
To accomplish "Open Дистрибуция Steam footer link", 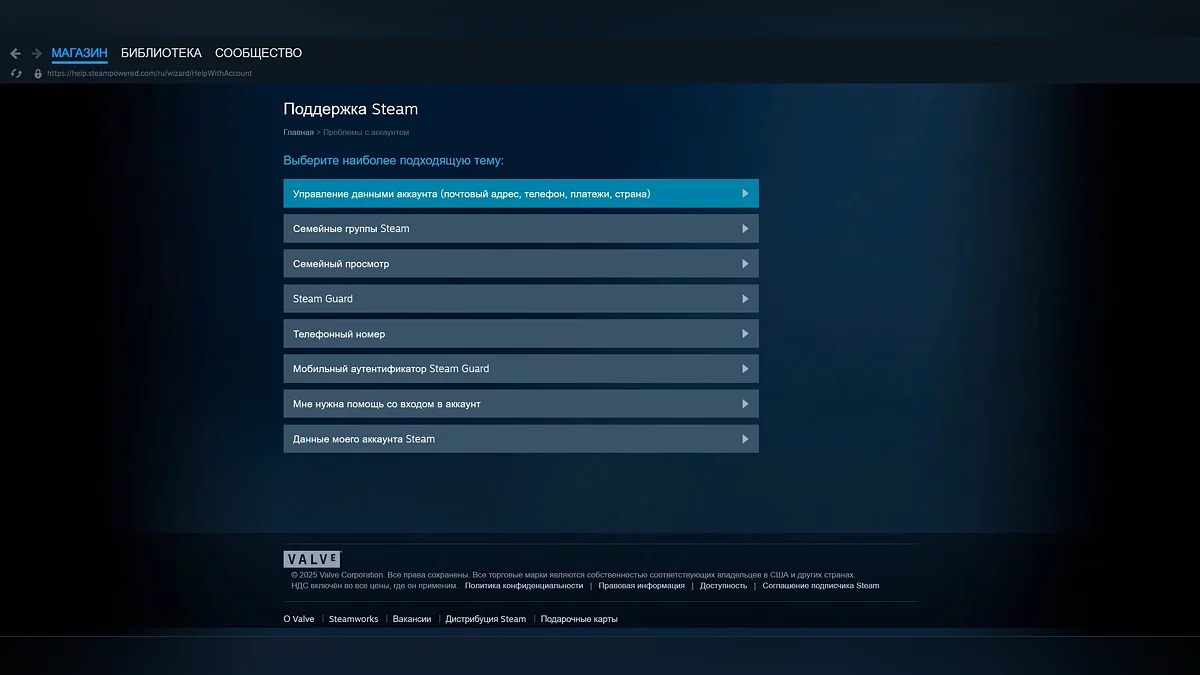I will [486, 619].
